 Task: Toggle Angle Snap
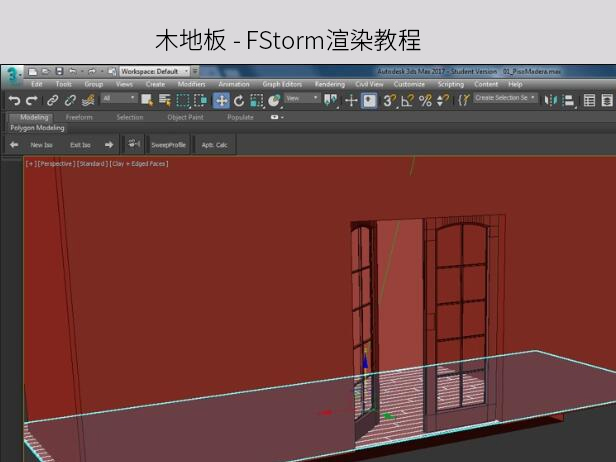tap(407, 100)
